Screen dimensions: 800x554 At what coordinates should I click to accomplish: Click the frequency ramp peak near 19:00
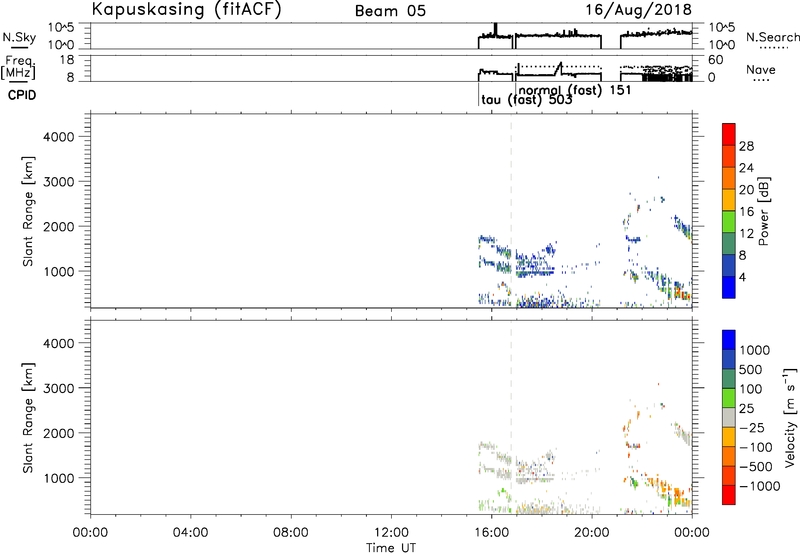click(x=560, y=65)
